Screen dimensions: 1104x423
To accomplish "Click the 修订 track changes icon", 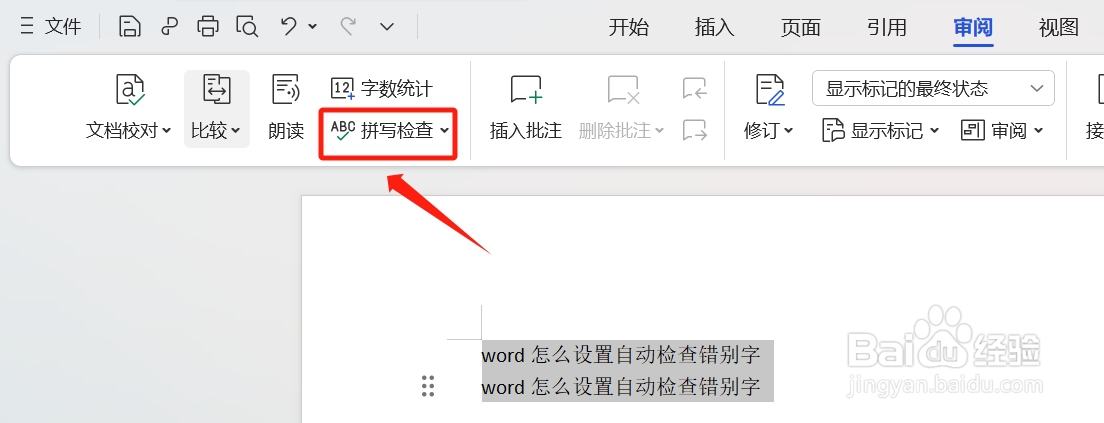I will [x=770, y=89].
